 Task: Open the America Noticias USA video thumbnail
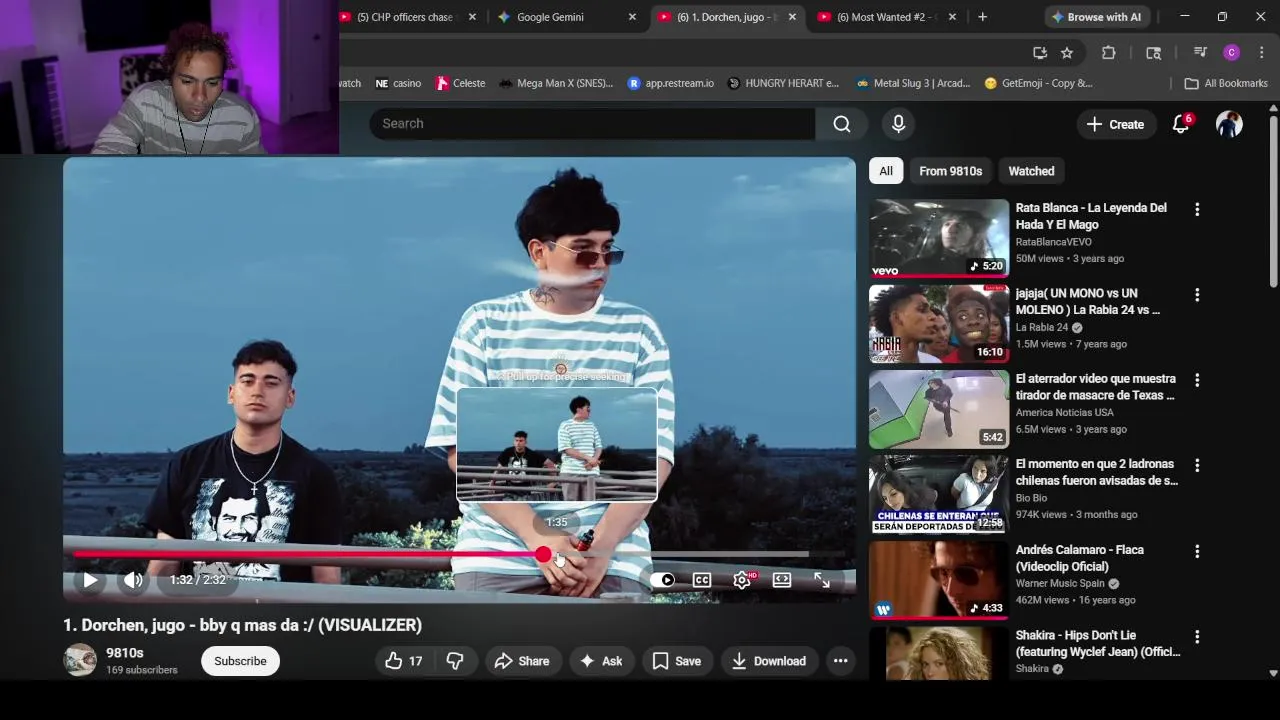939,409
